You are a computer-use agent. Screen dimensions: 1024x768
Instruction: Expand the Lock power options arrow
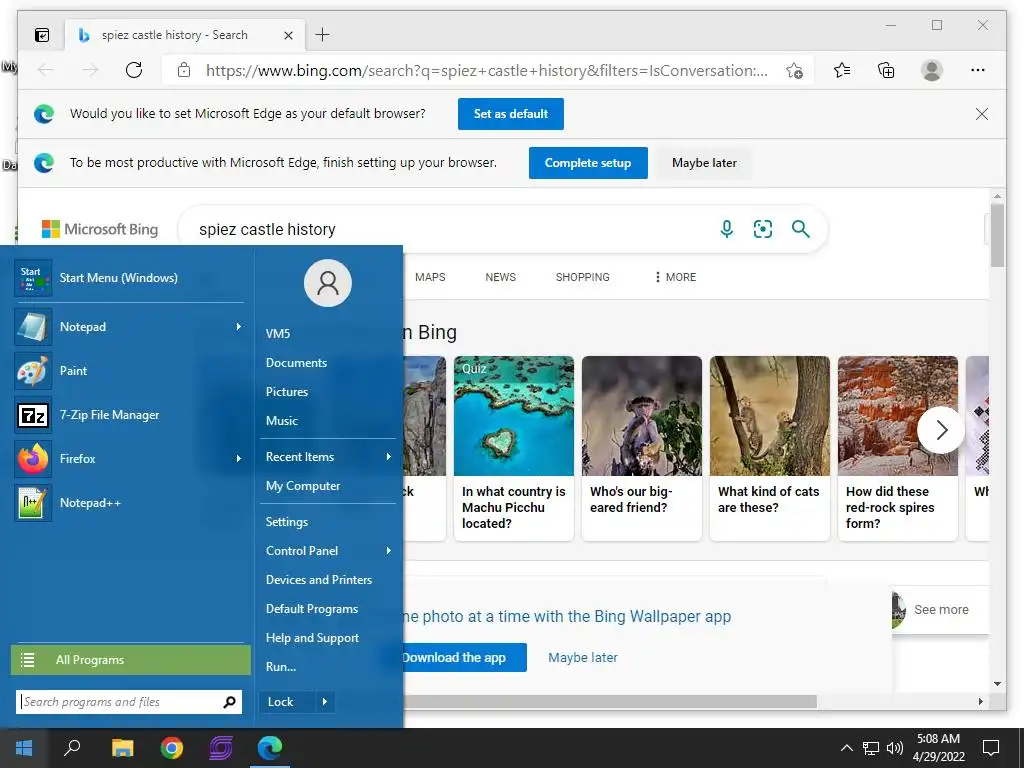click(x=325, y=702)
